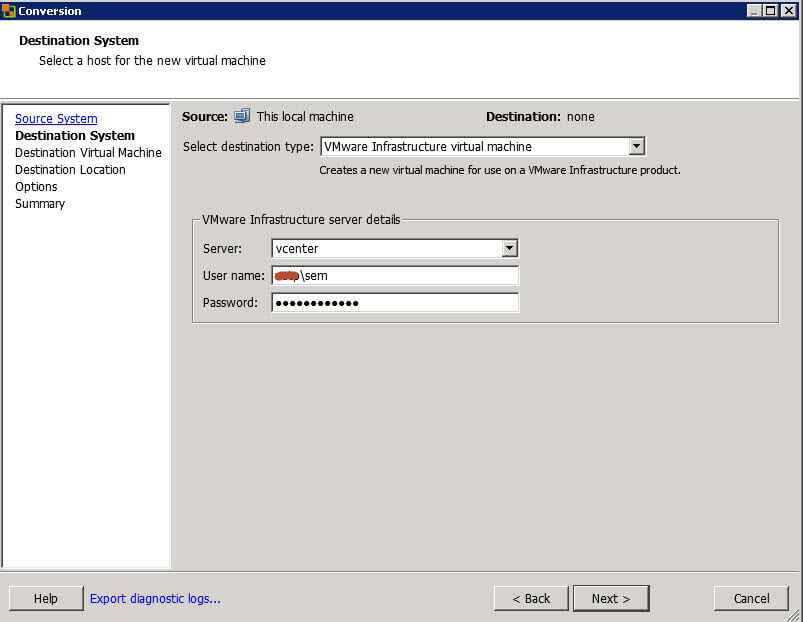Viewport: 803px width, 622px height.
Task: Open the Server combo box arrow
Action: click(509, 249)
